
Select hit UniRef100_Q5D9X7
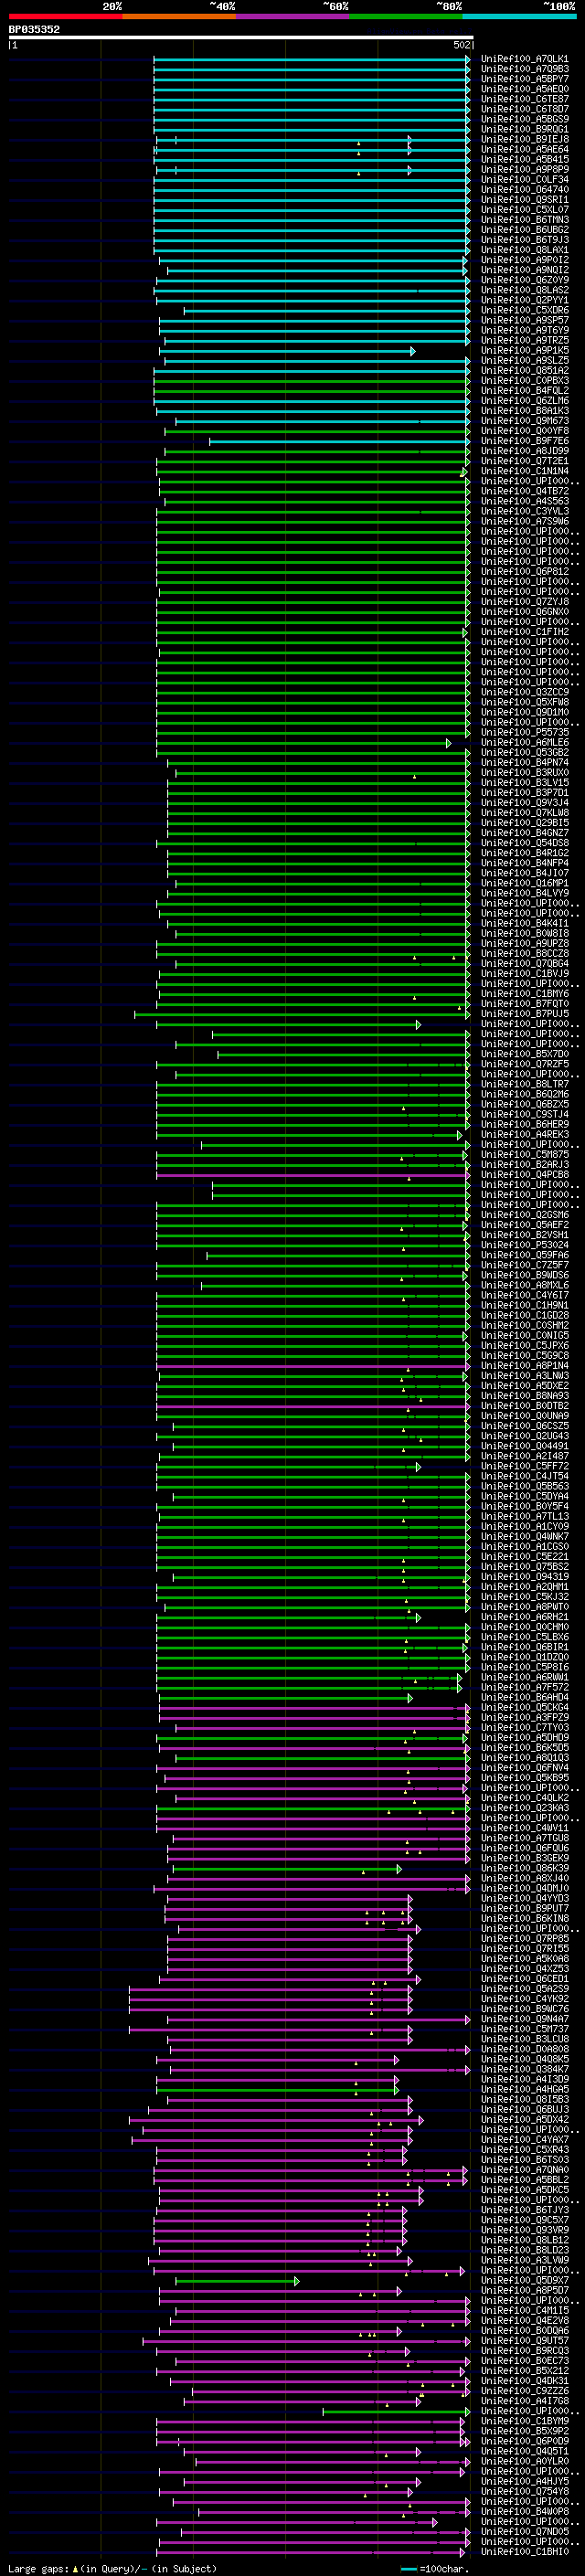click(524, 2280)
